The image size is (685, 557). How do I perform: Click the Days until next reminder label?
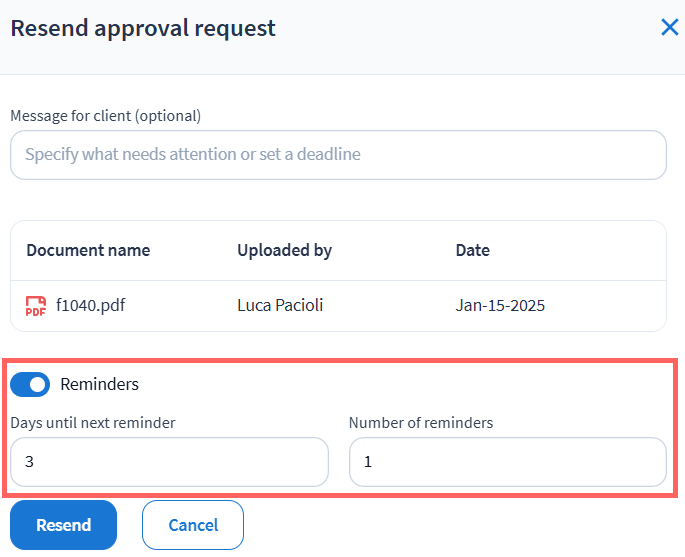pos(93,423)
